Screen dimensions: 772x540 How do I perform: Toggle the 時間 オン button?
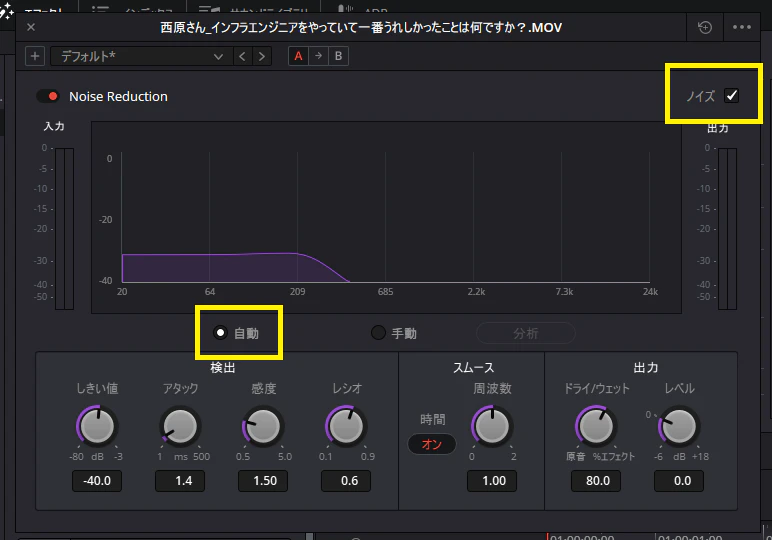[x=432, y=444]
